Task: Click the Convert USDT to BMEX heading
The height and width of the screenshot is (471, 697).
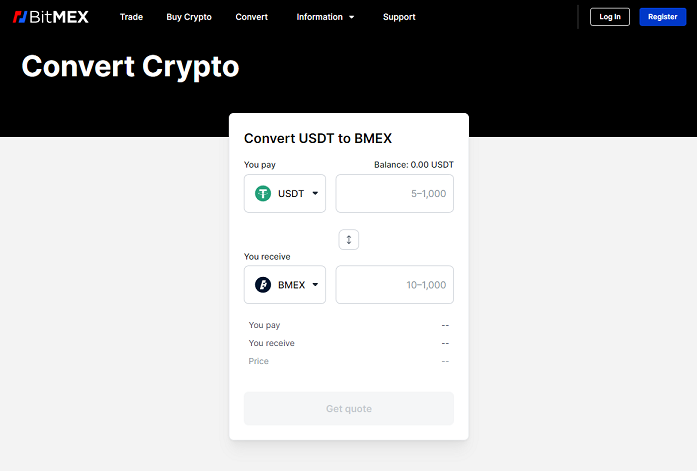Action: [x=318, y=138]
